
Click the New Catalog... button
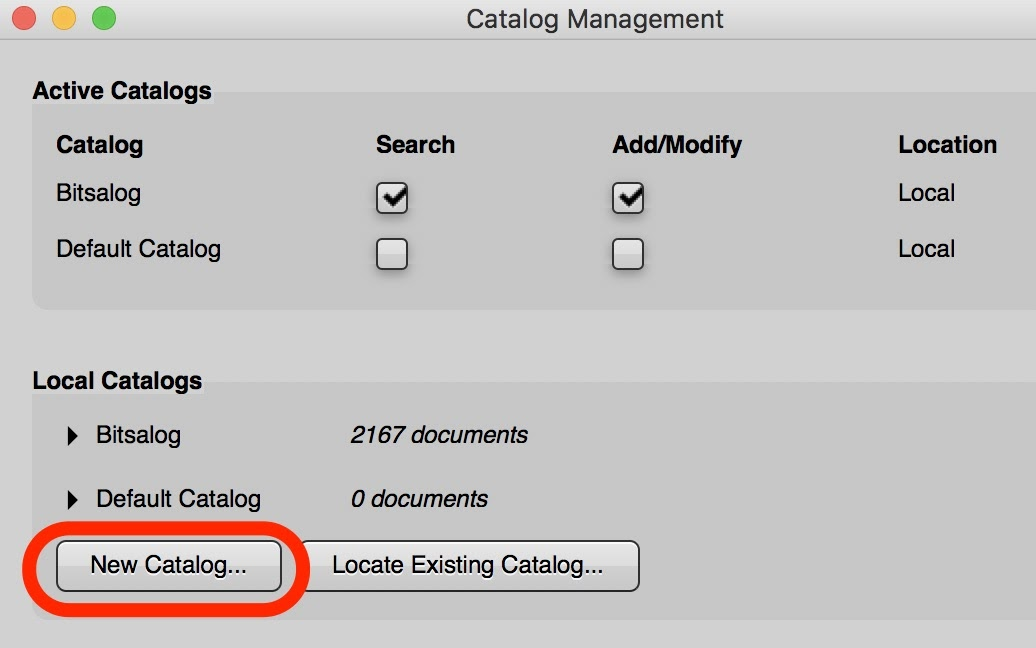coord(168,565)
